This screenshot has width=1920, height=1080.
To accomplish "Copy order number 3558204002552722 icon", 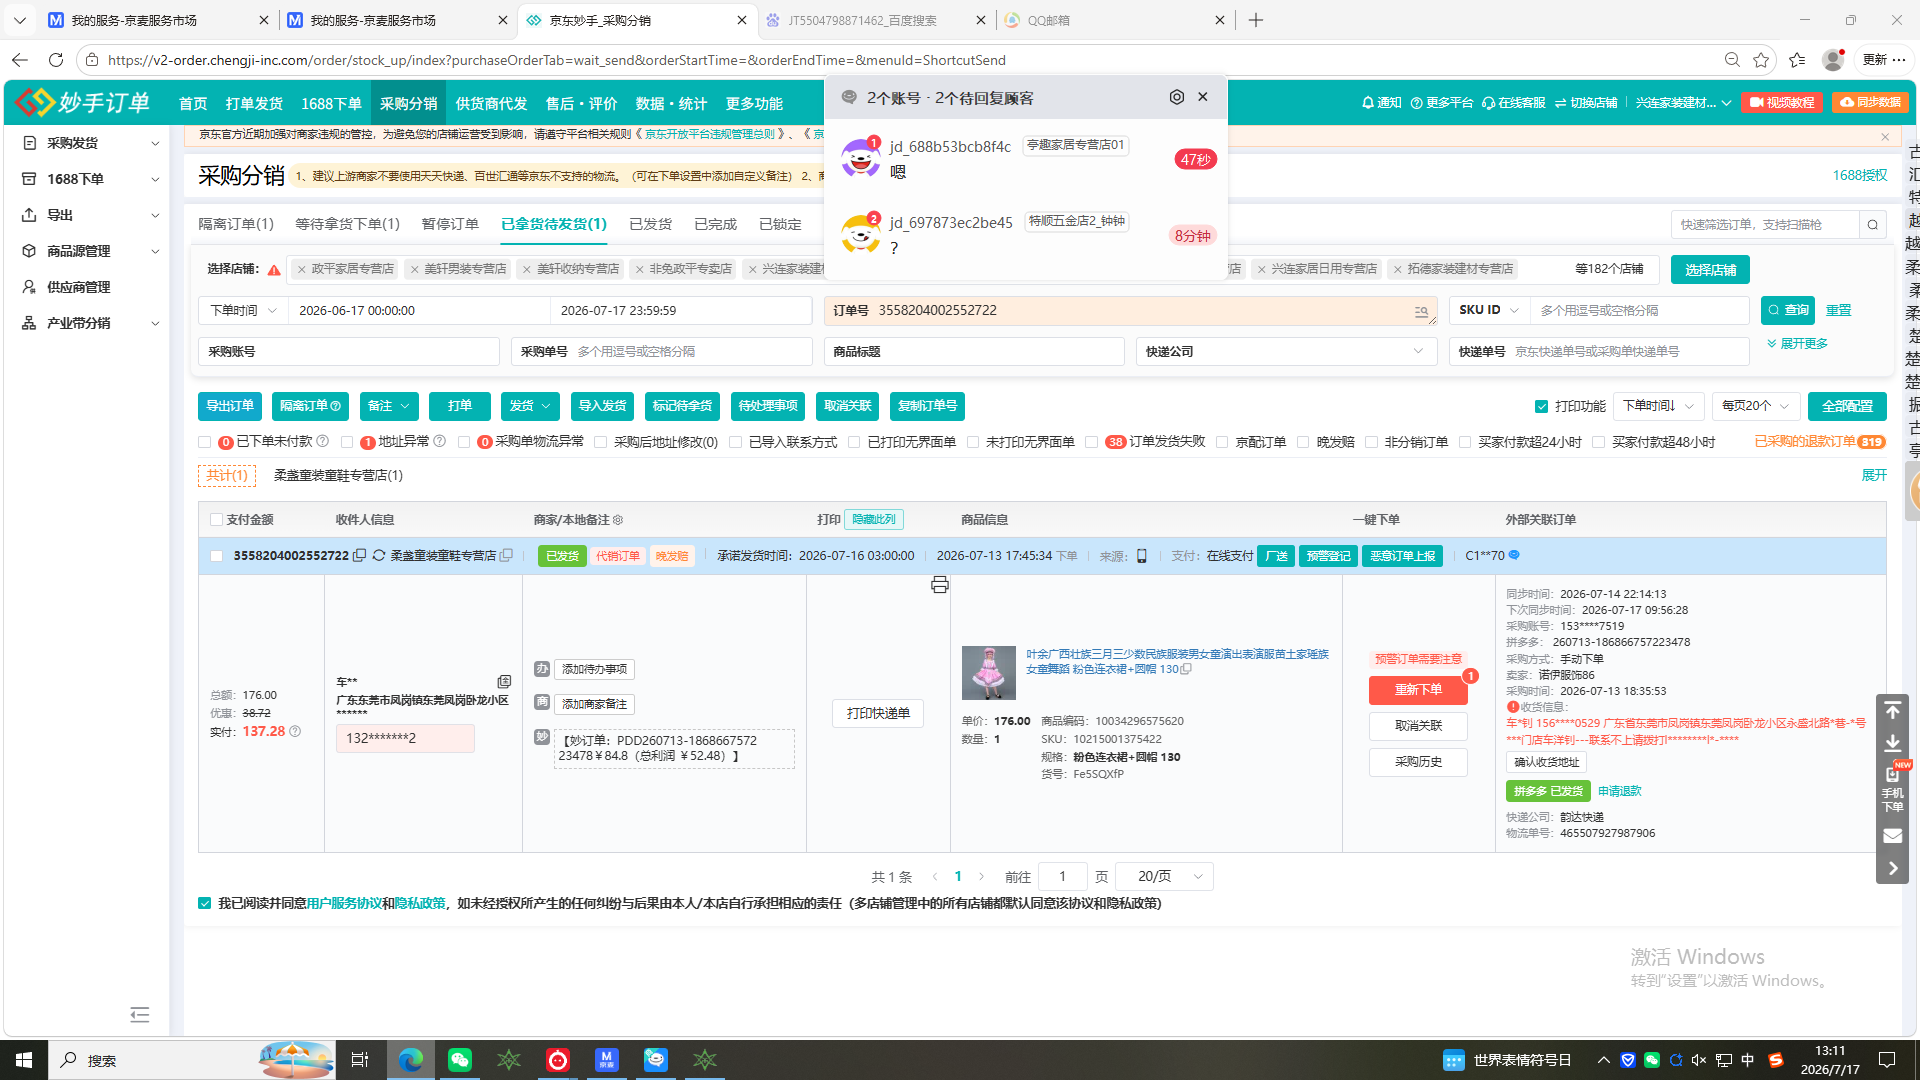I will 359,556.
